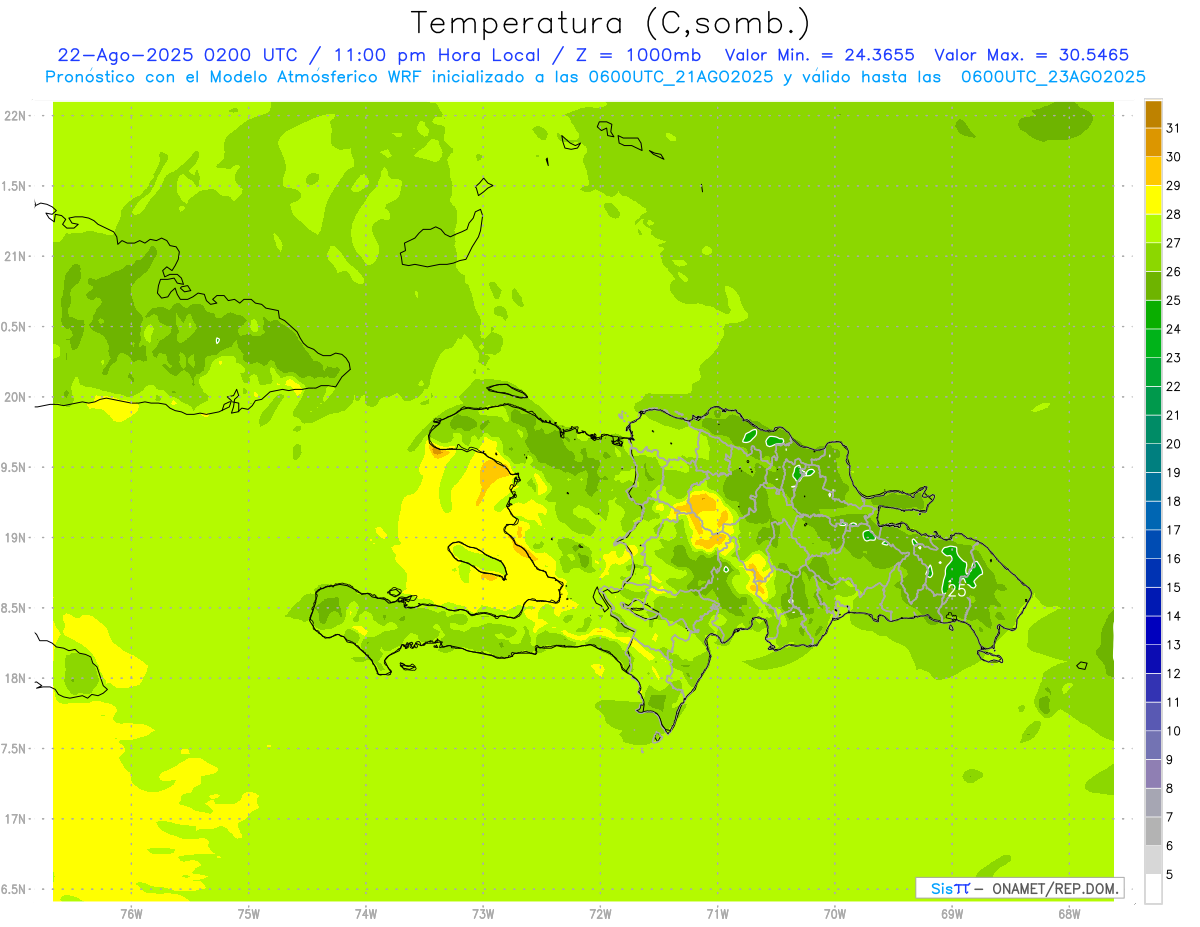Click the "75W" longitude label

click(249, 913)
